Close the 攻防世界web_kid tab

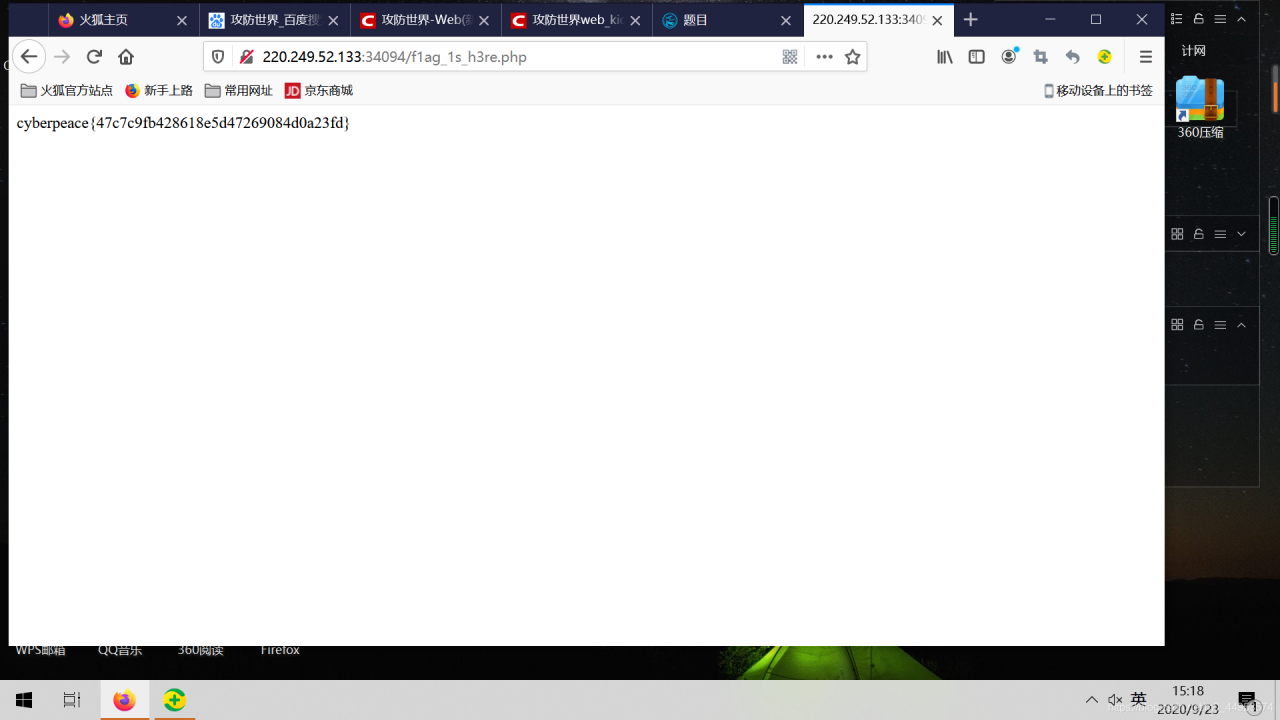click(635, 20)
